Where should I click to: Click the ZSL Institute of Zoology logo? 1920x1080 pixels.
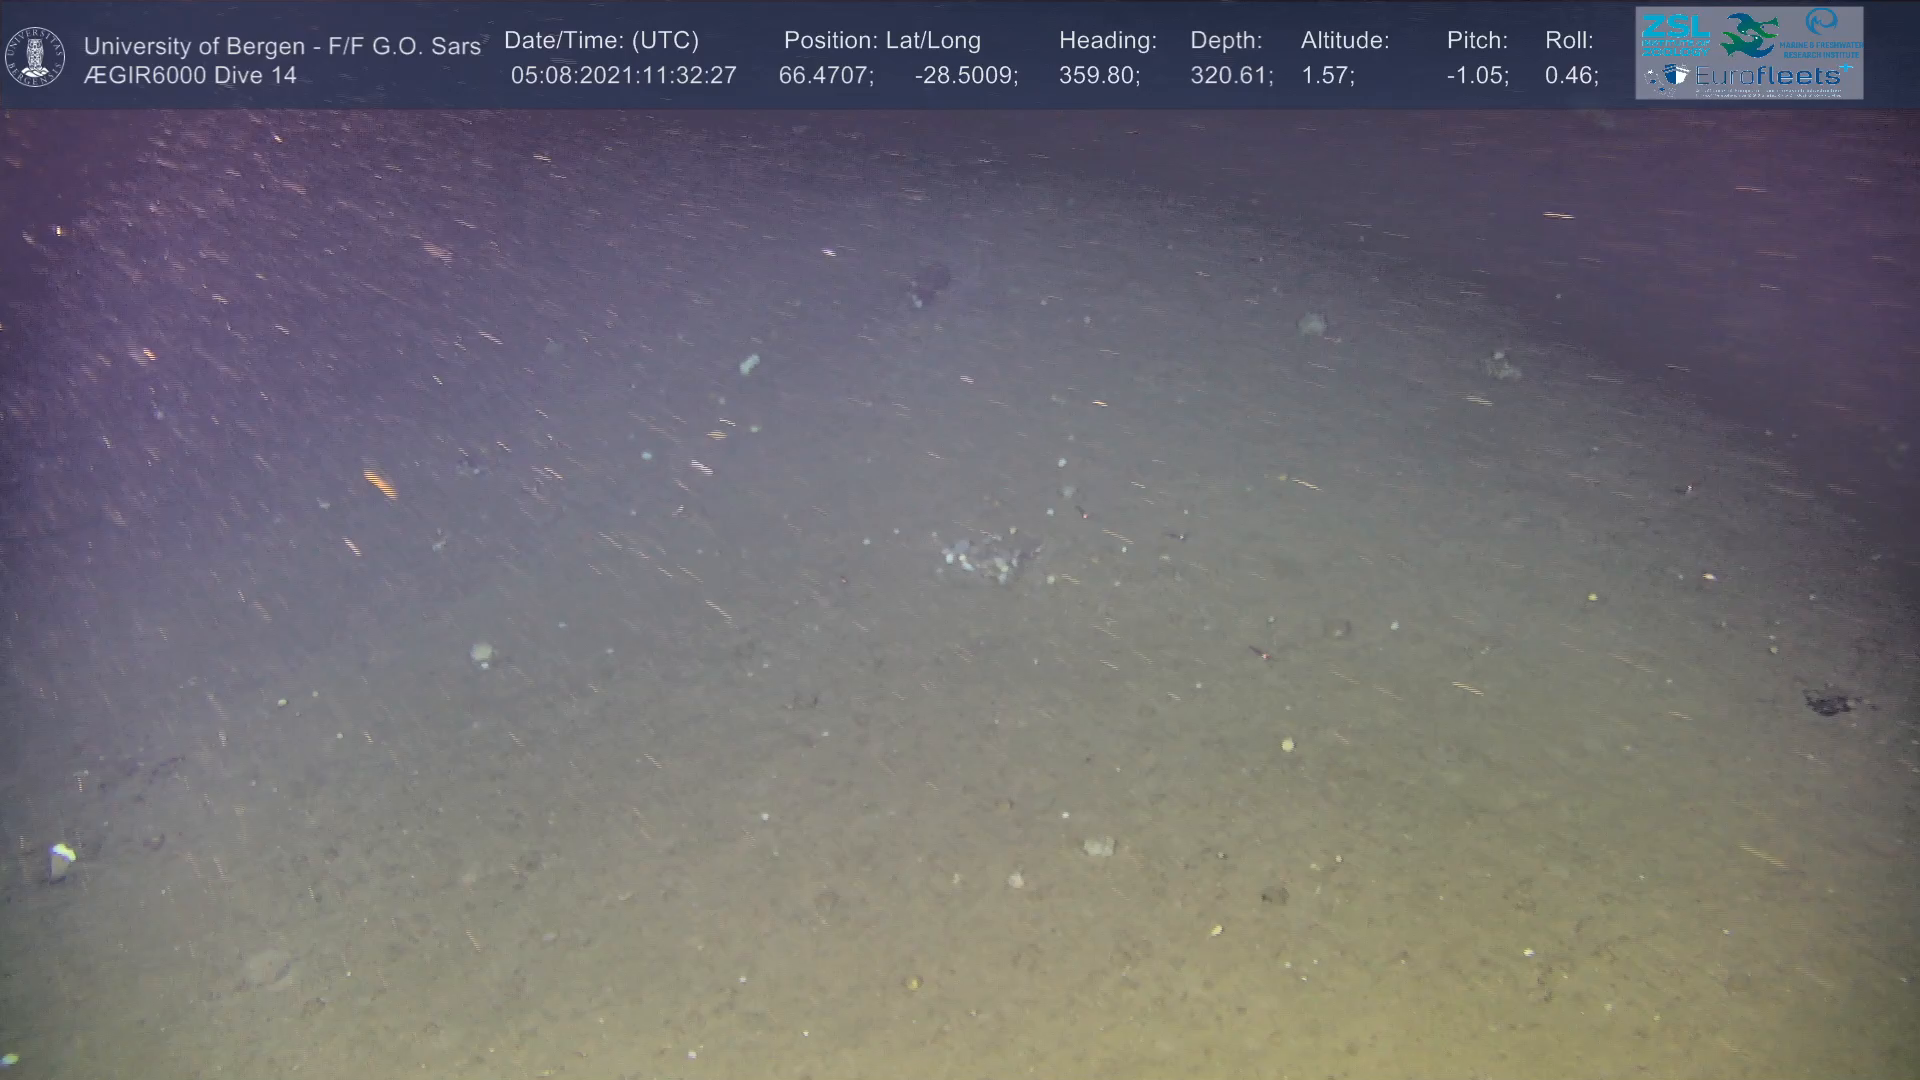[x=1675, y=34]
